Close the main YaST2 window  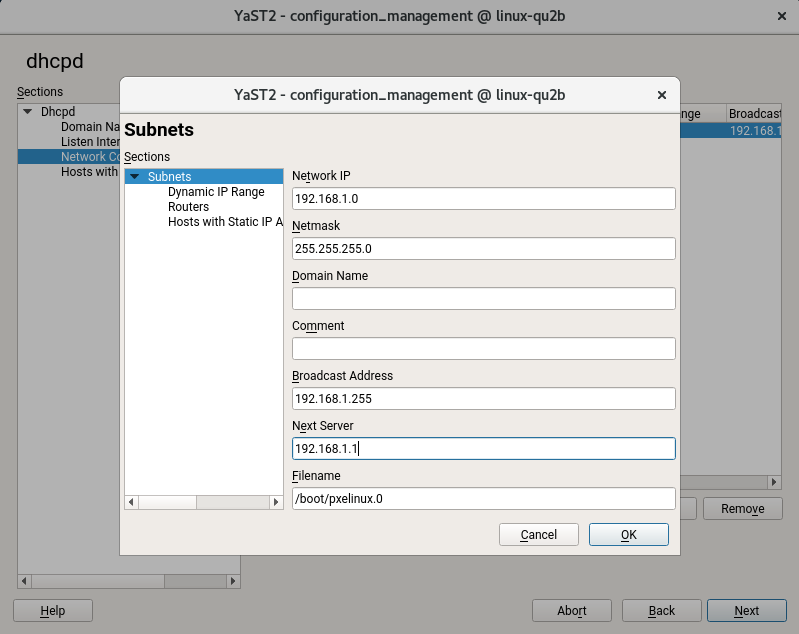[781, 16]
